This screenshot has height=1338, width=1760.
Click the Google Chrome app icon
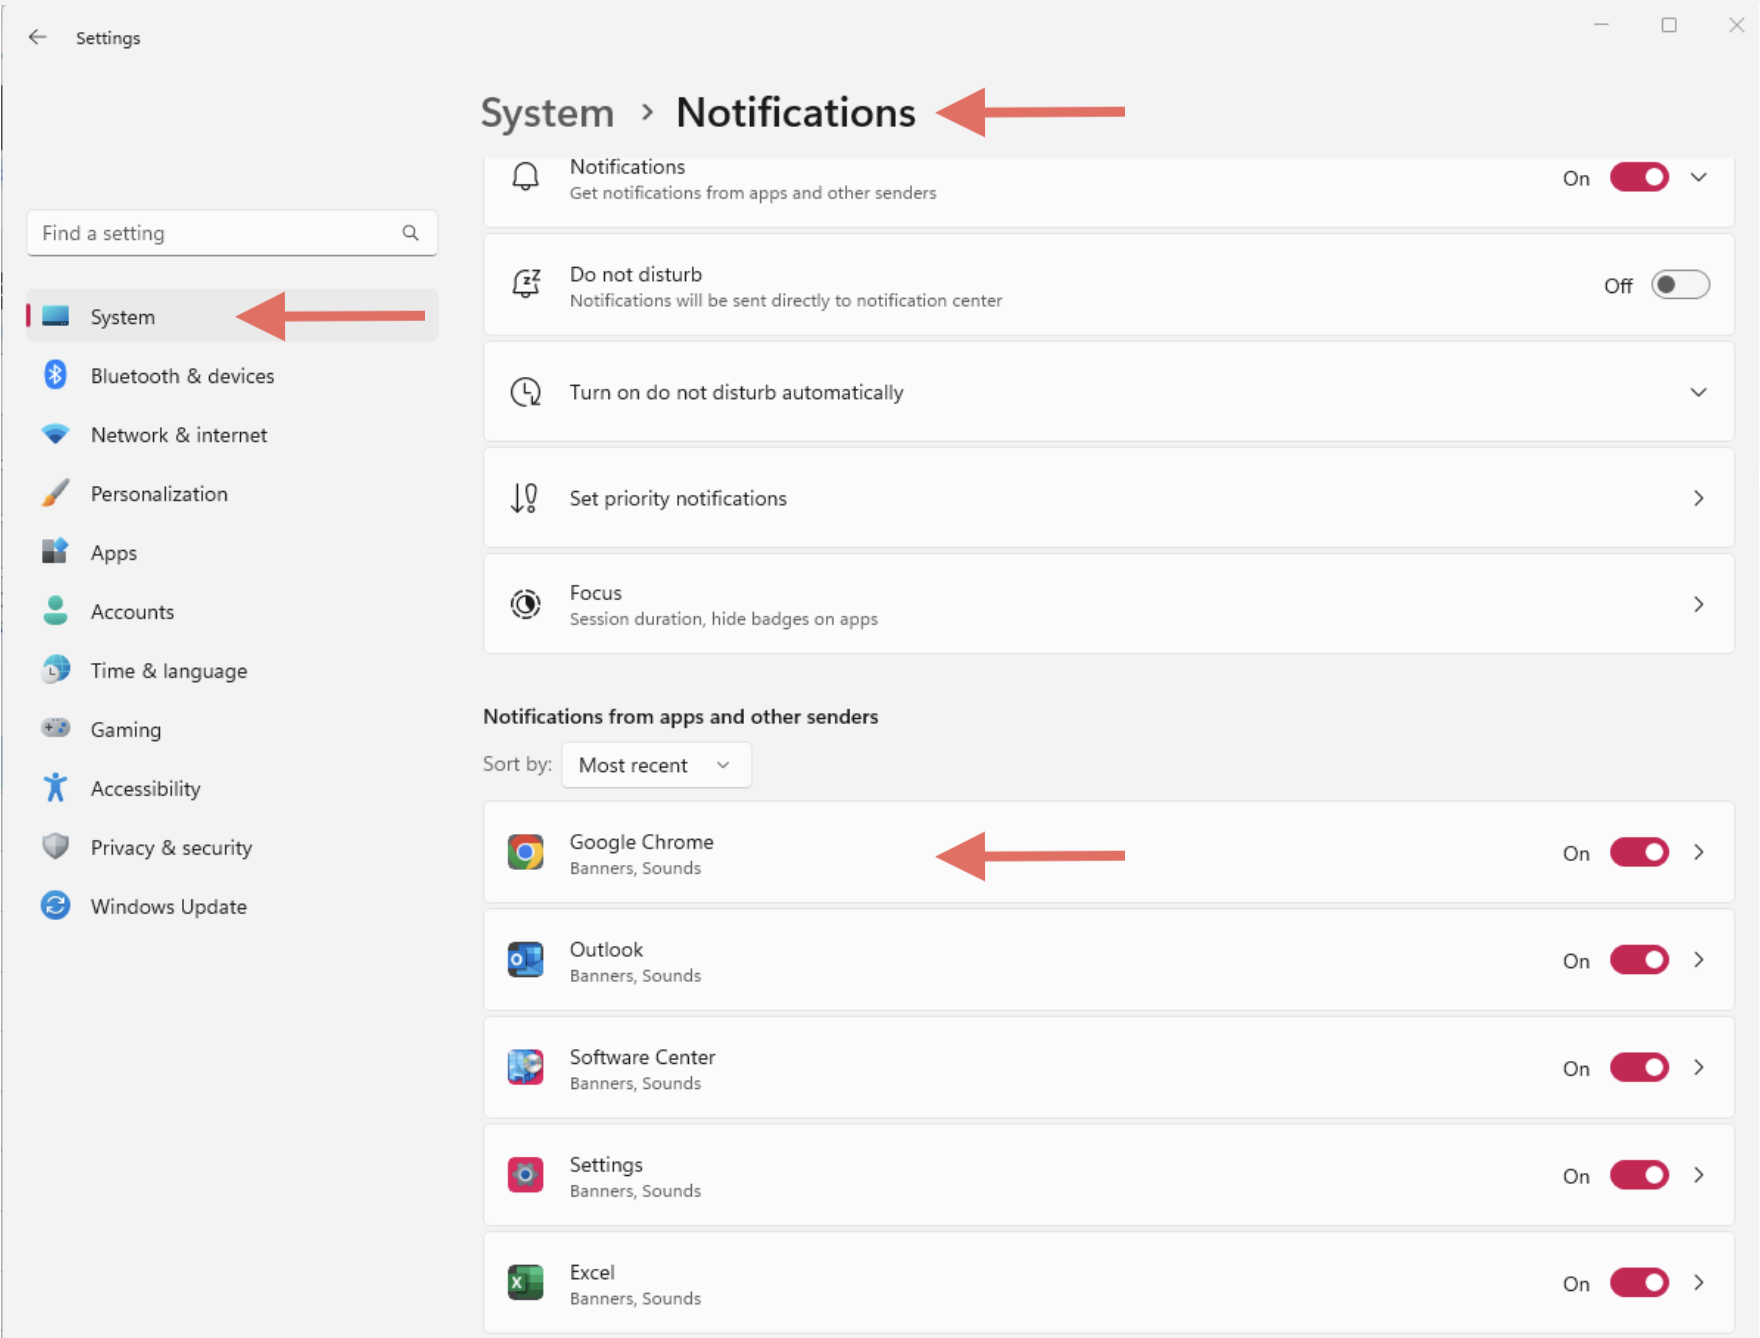[x=525, y=853]
